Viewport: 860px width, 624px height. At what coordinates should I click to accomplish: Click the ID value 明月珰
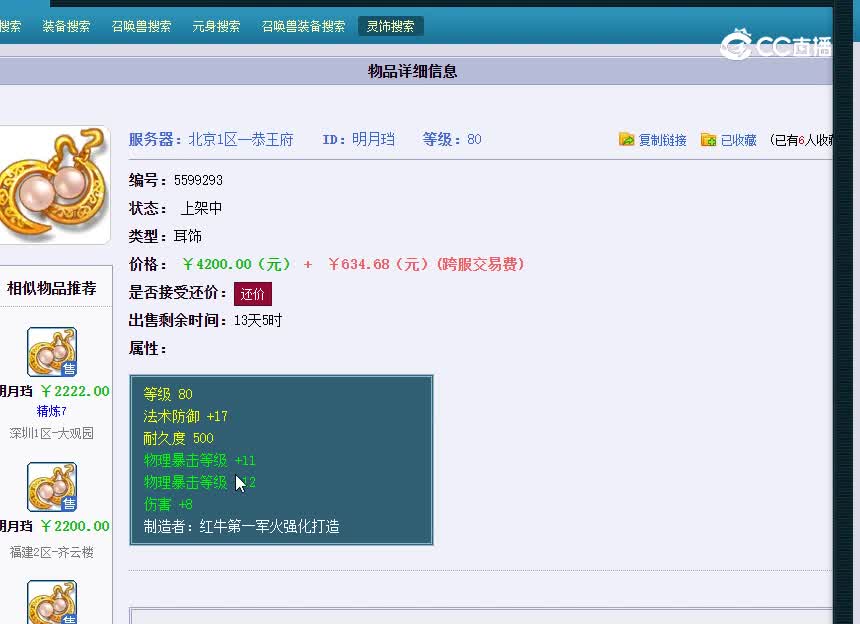tap(373, 139)
